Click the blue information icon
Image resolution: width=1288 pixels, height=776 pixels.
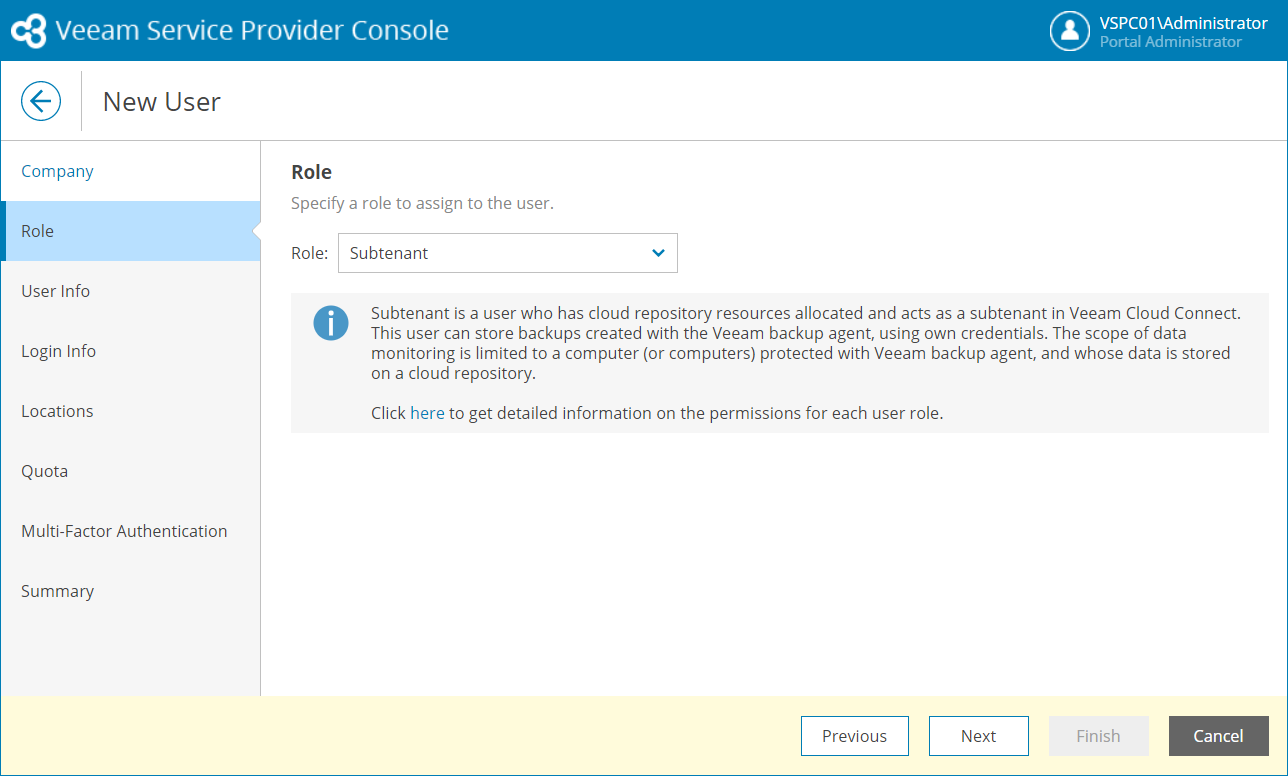coord(331,323)
